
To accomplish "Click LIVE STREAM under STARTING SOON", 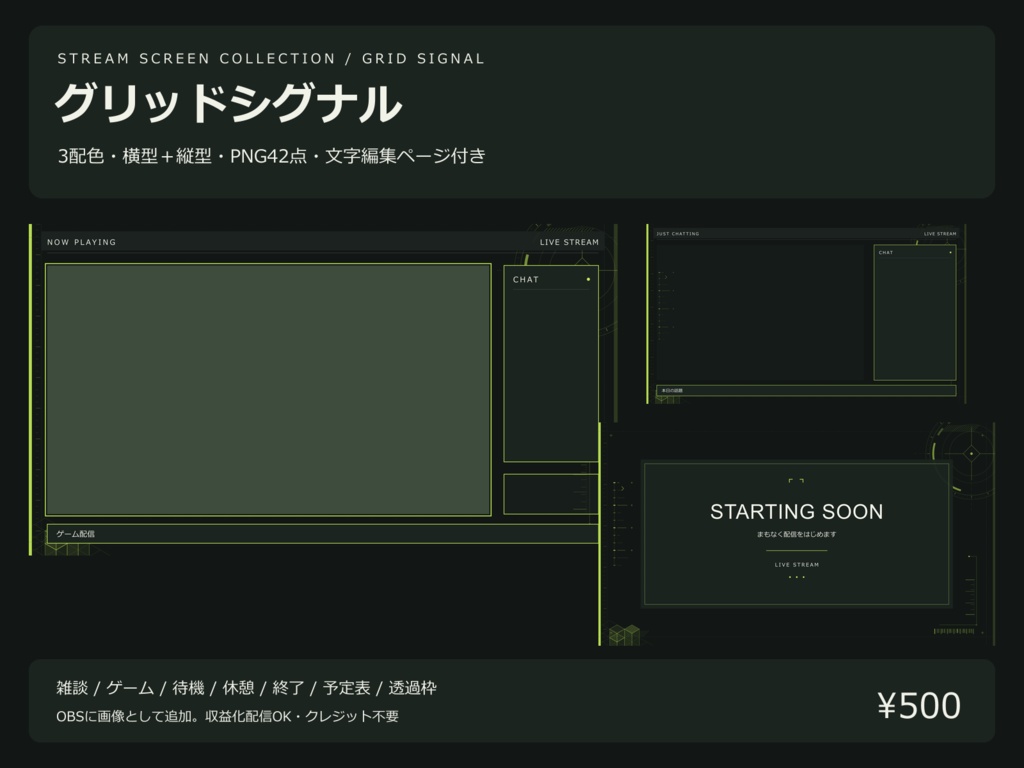I will coord(797,565).
